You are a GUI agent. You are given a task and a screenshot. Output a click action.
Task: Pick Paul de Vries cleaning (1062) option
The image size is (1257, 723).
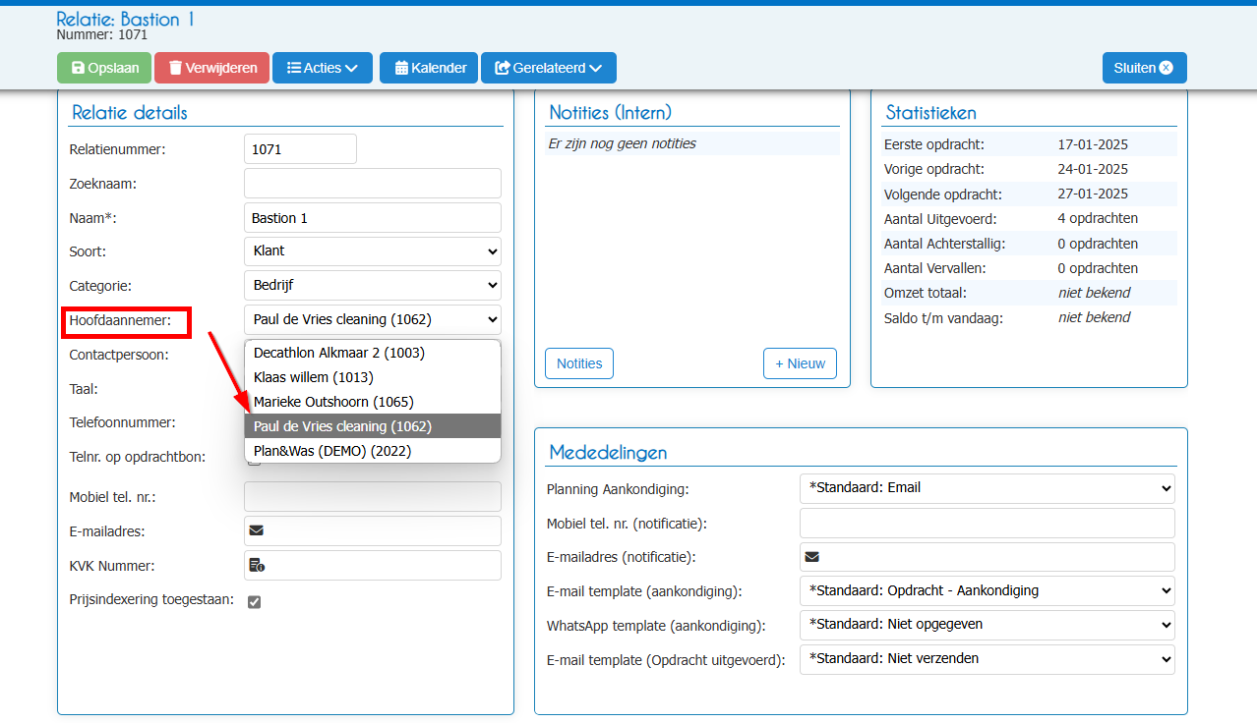(x=373, y=426)
